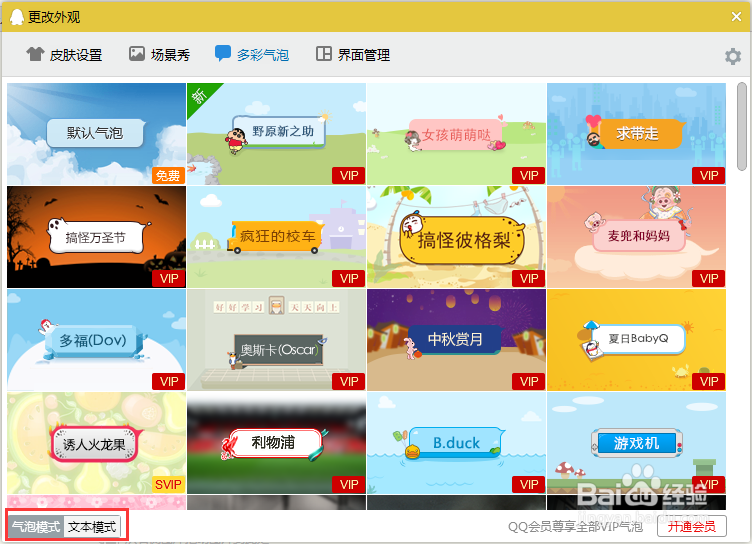Select the 求带走 bubble theme
Screen dimensions: 752x544
(x=636, y=134)
